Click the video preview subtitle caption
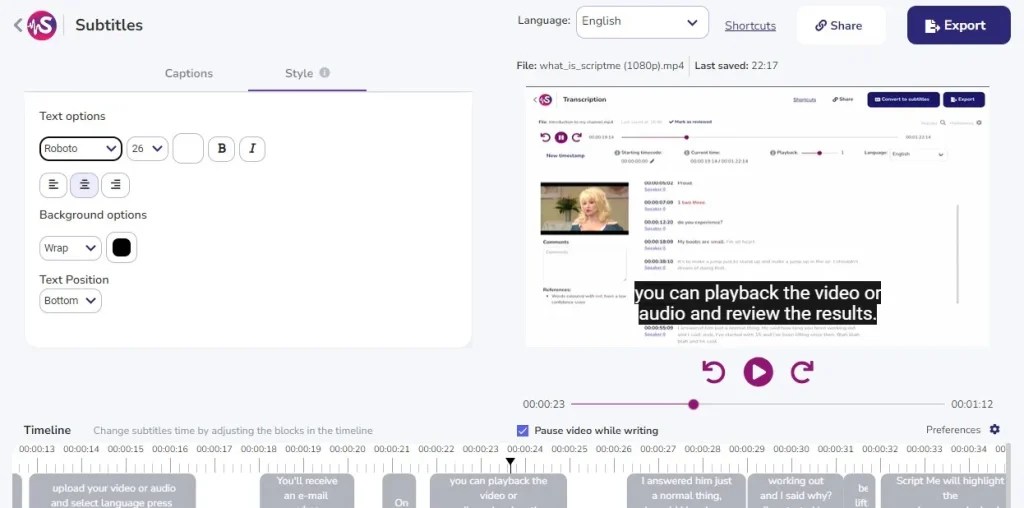This screenshot has width=1024, height=508. (x=758, y=303)
